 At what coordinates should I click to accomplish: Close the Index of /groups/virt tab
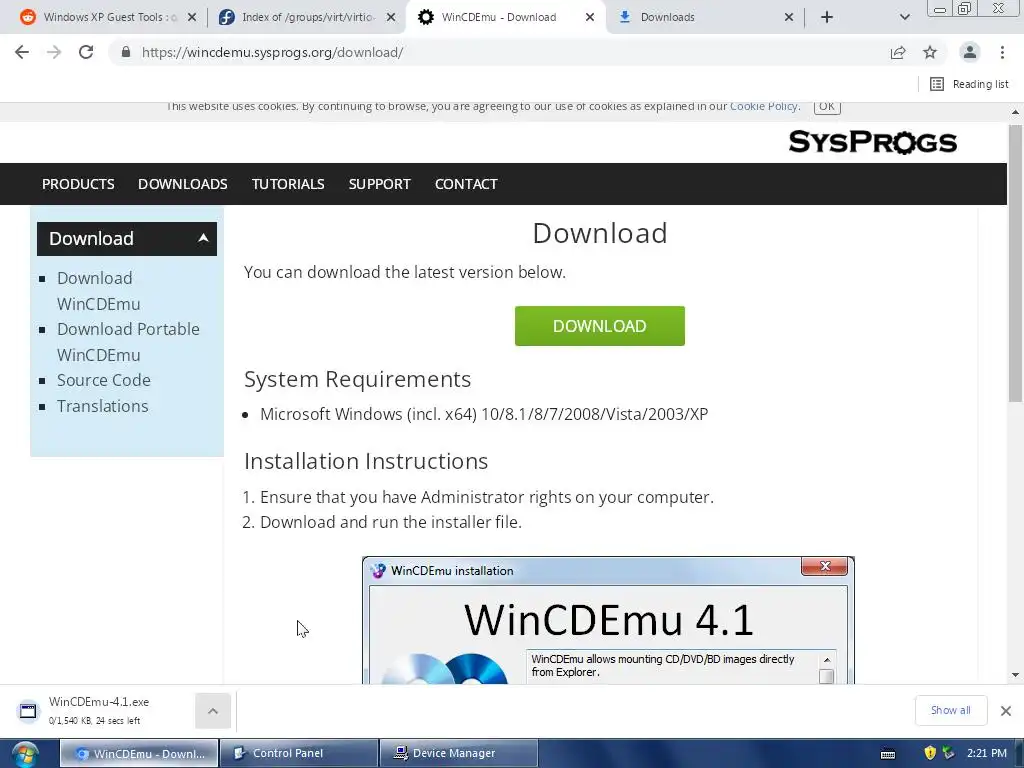(391, 17)
